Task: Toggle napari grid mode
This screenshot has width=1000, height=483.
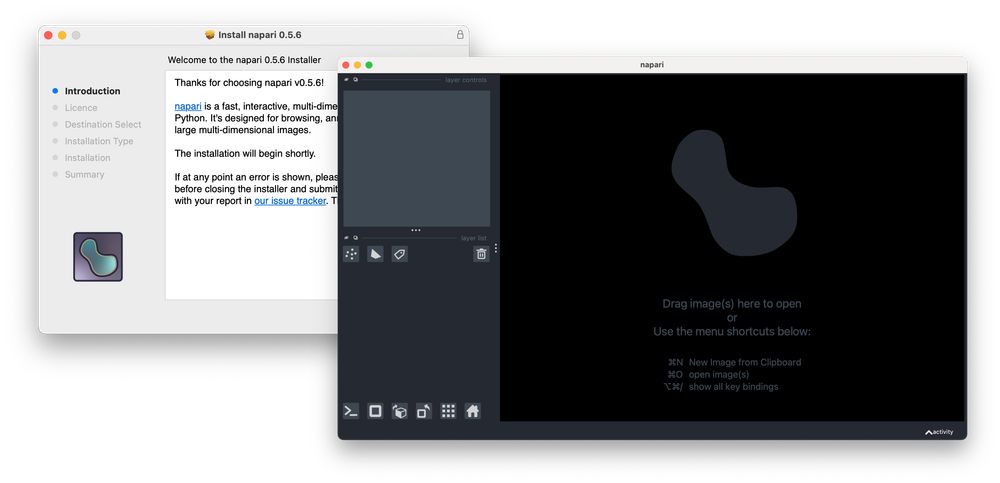Action: pyautogui.click(x=448, y=411)
